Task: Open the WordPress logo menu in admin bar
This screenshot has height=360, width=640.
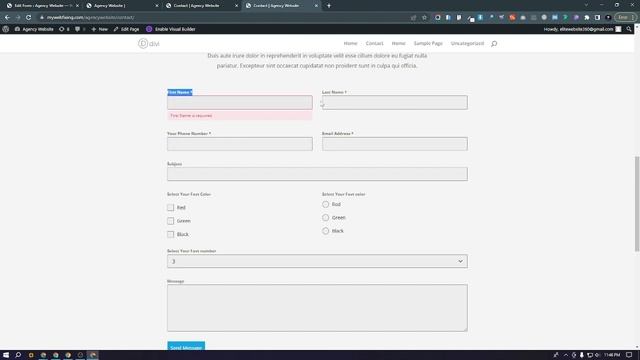Action: click(6, 29)
